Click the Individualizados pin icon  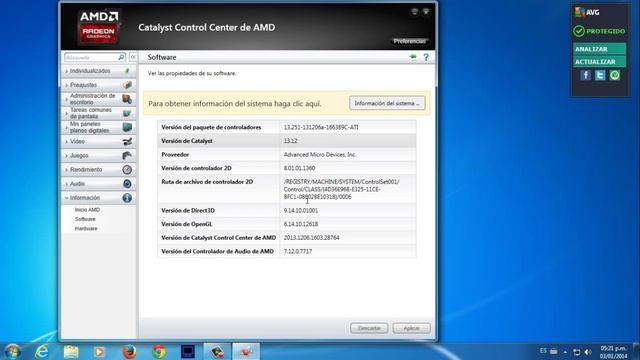coord(127,71)
